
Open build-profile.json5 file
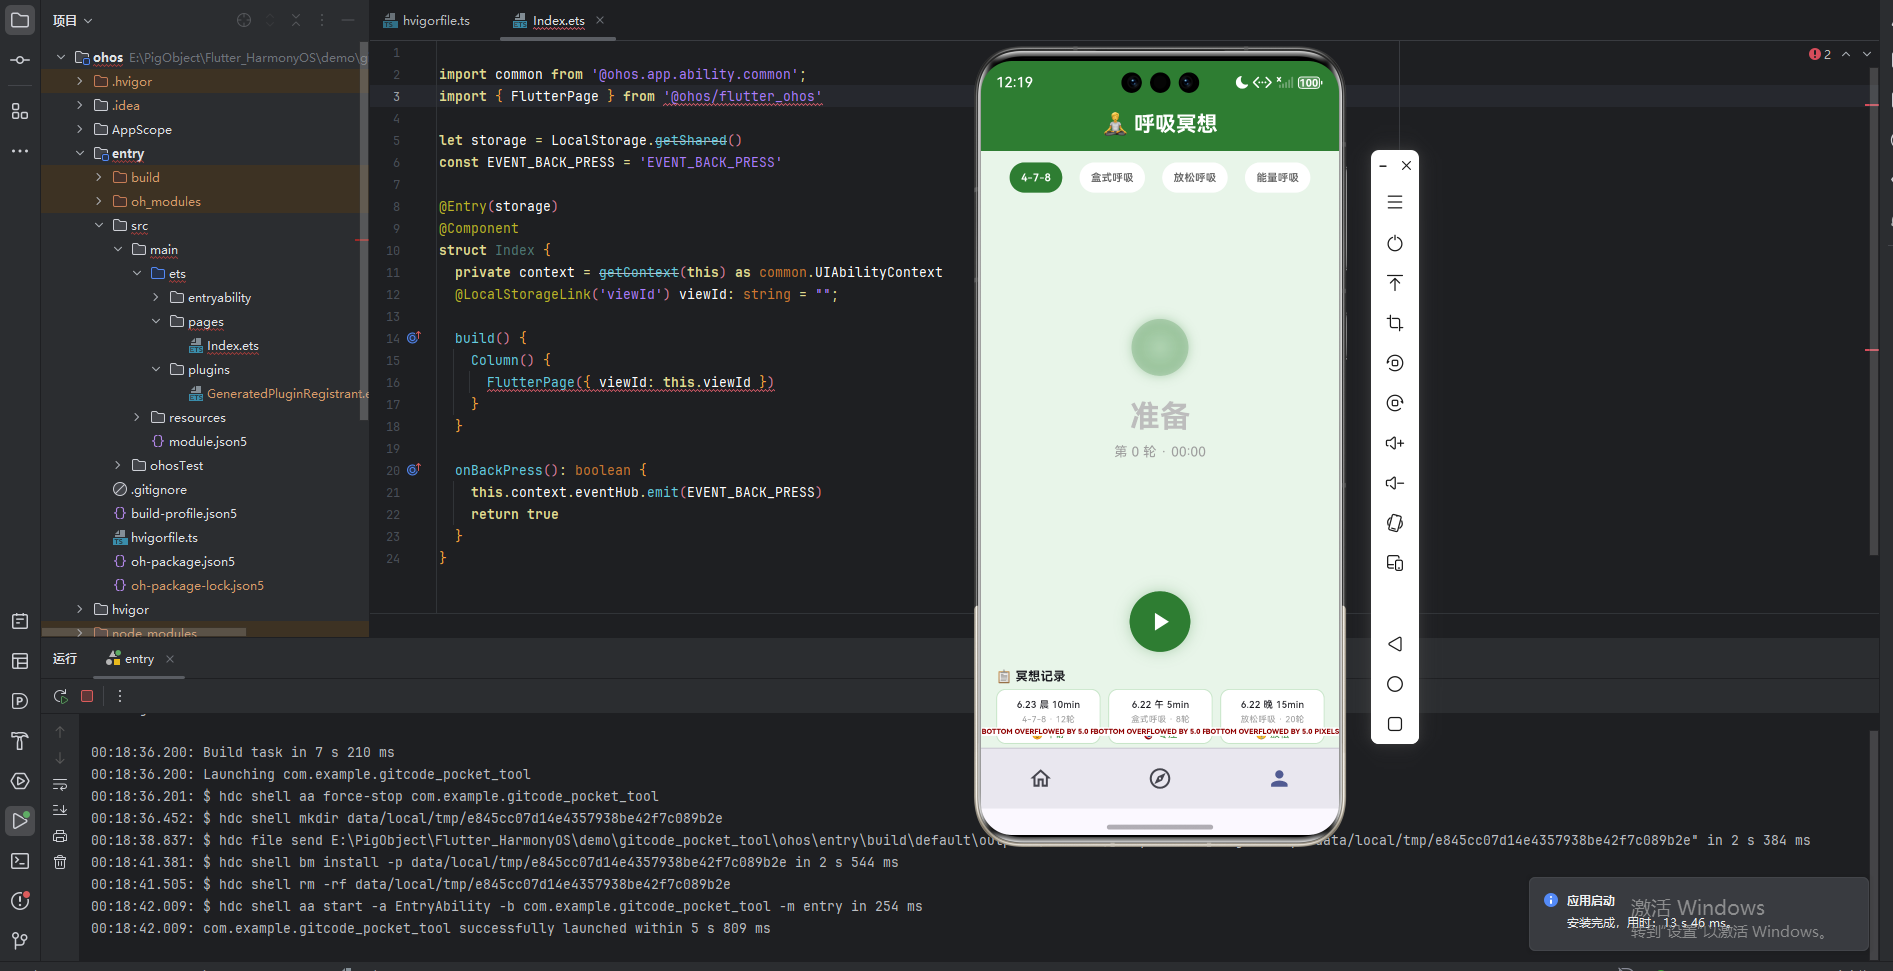click(x=175, y=513)
